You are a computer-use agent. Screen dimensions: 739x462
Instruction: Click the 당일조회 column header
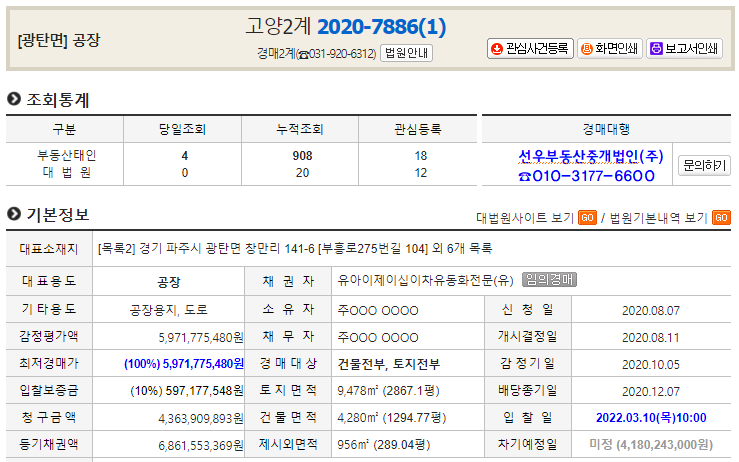point(182,129)
